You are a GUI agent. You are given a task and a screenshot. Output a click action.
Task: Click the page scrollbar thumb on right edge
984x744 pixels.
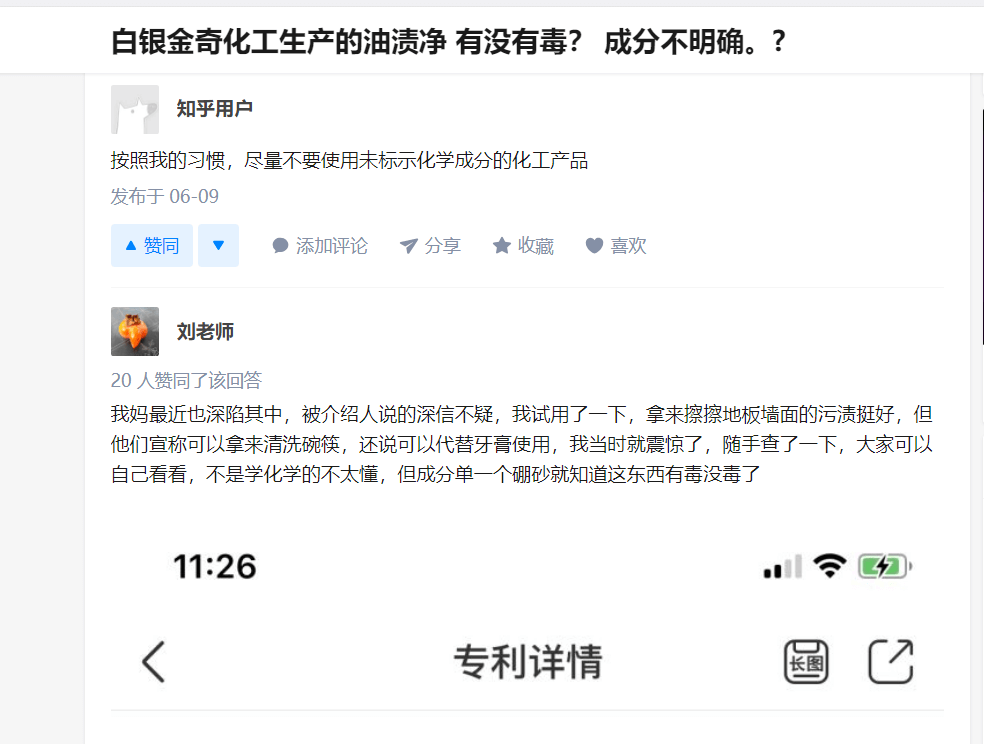click(x=982, y=227)
